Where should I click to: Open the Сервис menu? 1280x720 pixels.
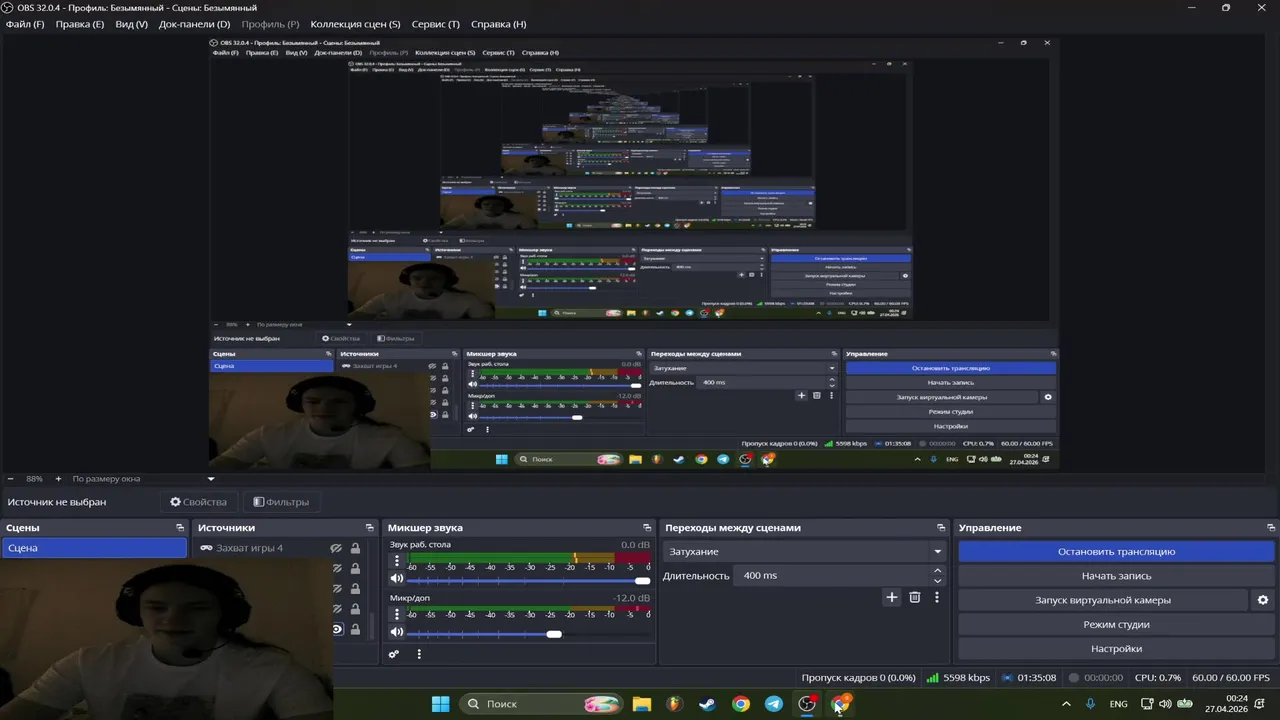(435, 24)
